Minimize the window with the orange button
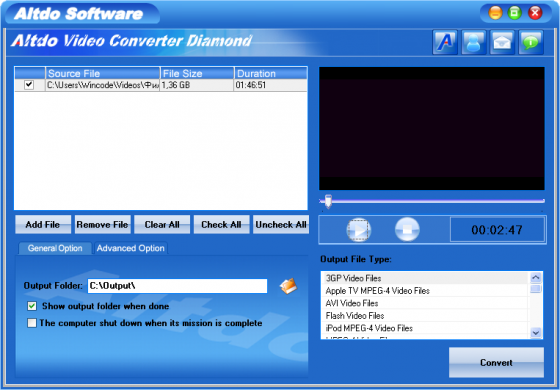 [x=495, y=14]
